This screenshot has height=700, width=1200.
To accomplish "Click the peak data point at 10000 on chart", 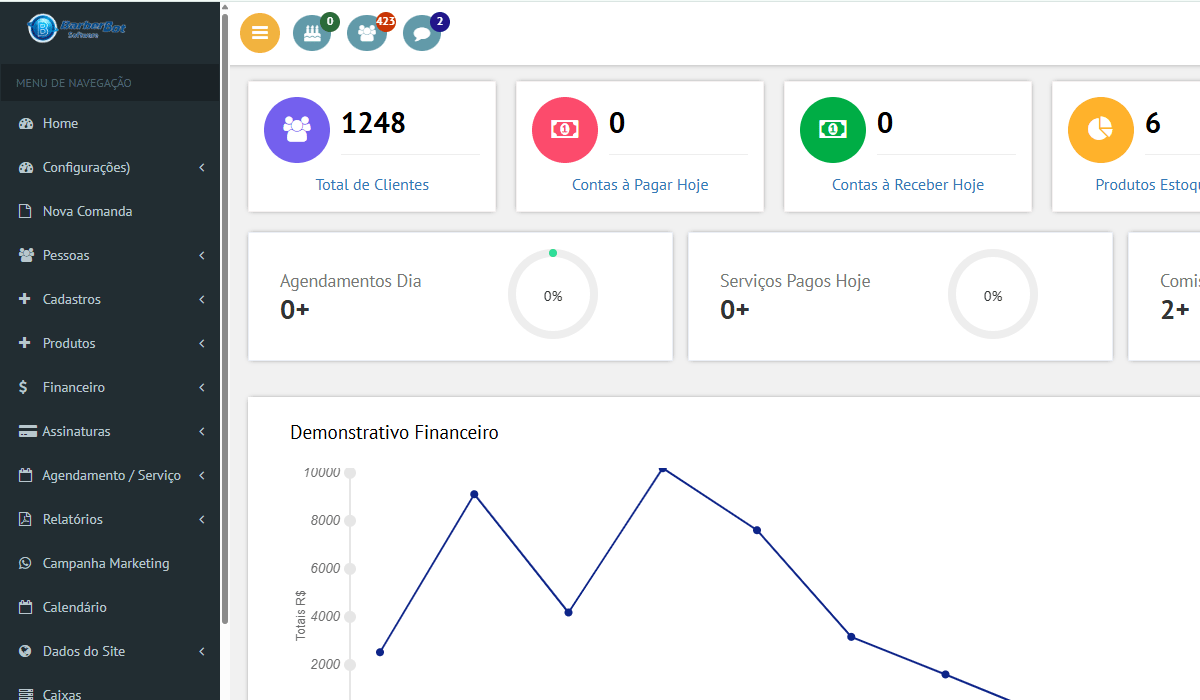I will (663, 468).
